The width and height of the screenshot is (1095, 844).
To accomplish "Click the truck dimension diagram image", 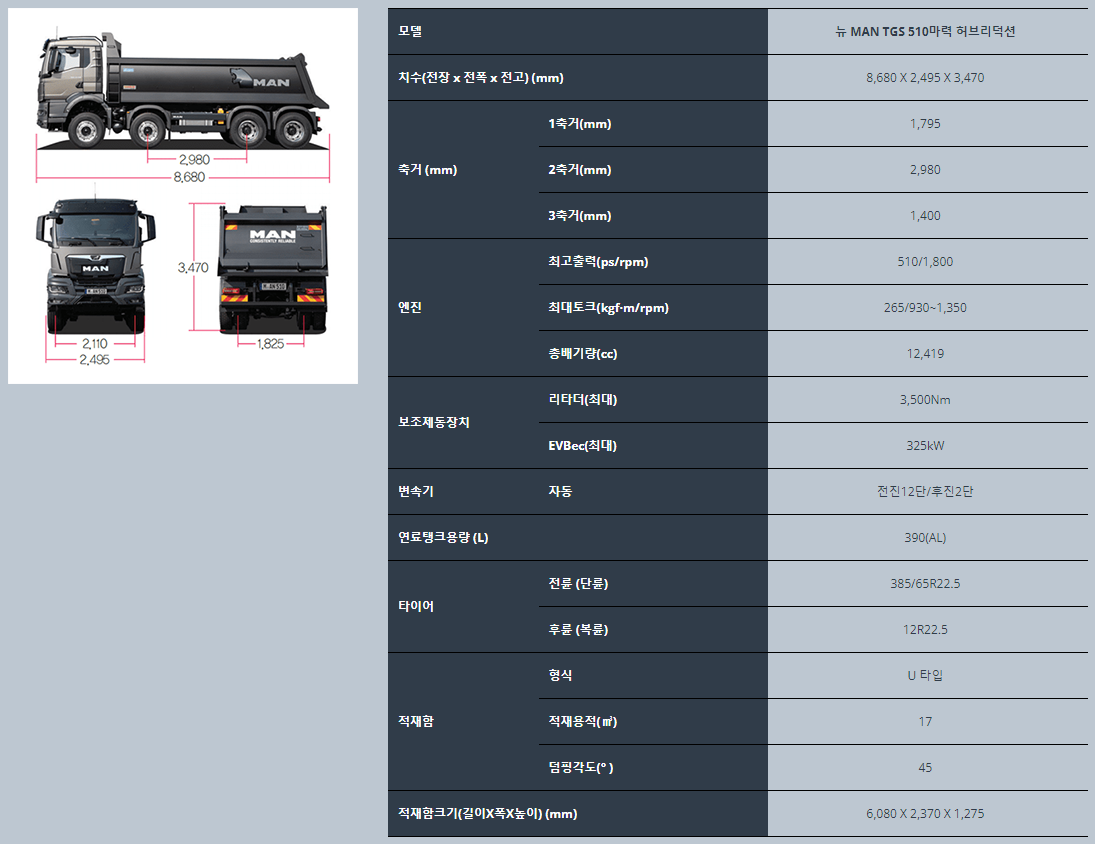I will [183, 196].
